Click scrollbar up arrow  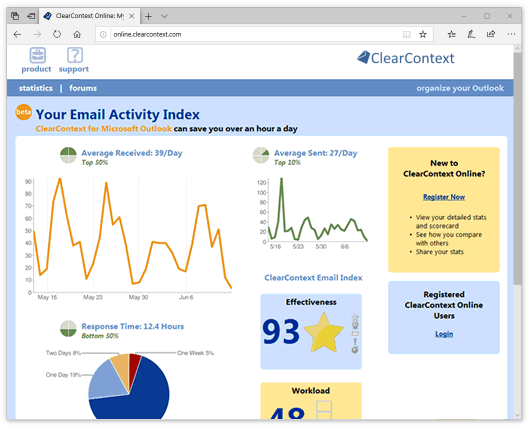tap(517, 49)
